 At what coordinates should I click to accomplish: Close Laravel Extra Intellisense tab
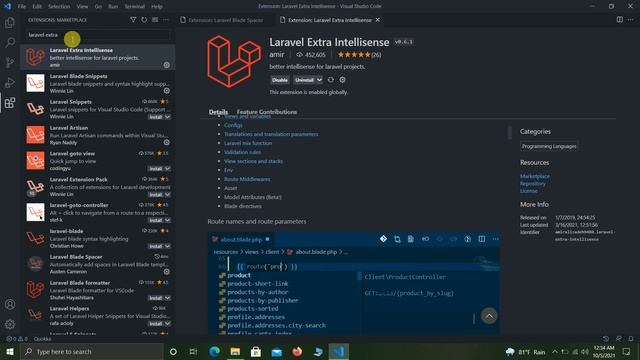pyautogui.click(x=378, y=20)
